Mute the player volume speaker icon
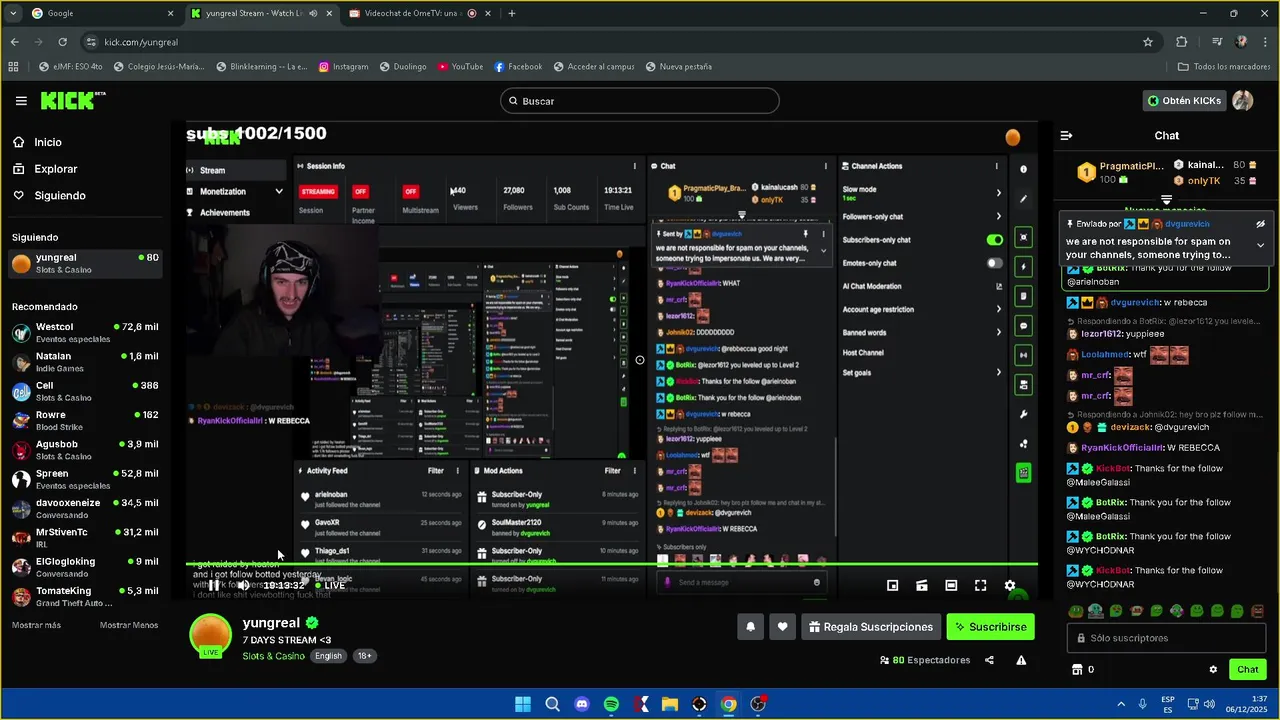 [243, 585]
